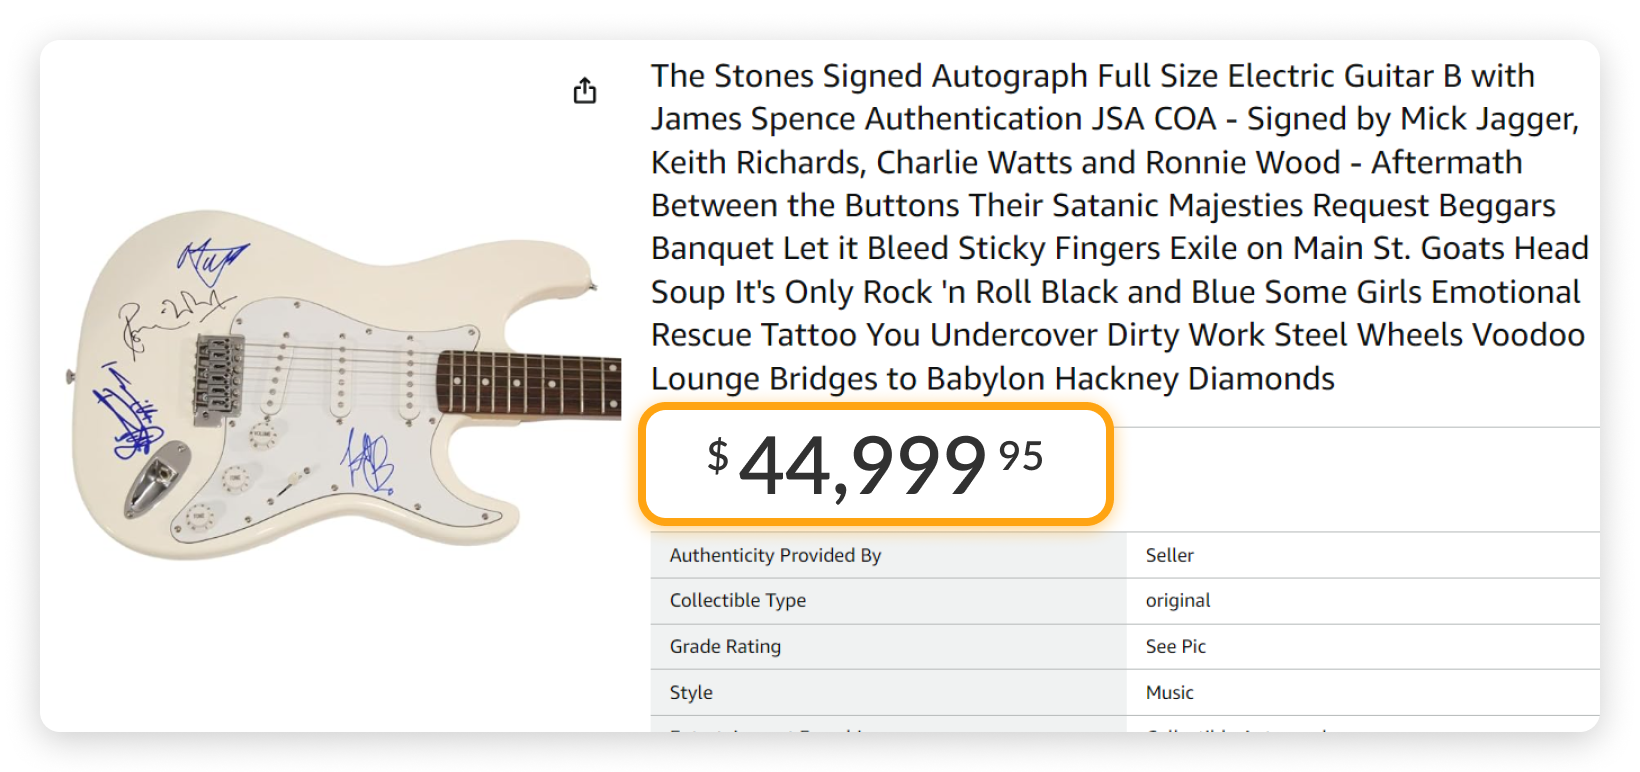Click 'See Pic' in the Grade Rating row
Screen dimensions: 1640x772
pos(1175,646)
